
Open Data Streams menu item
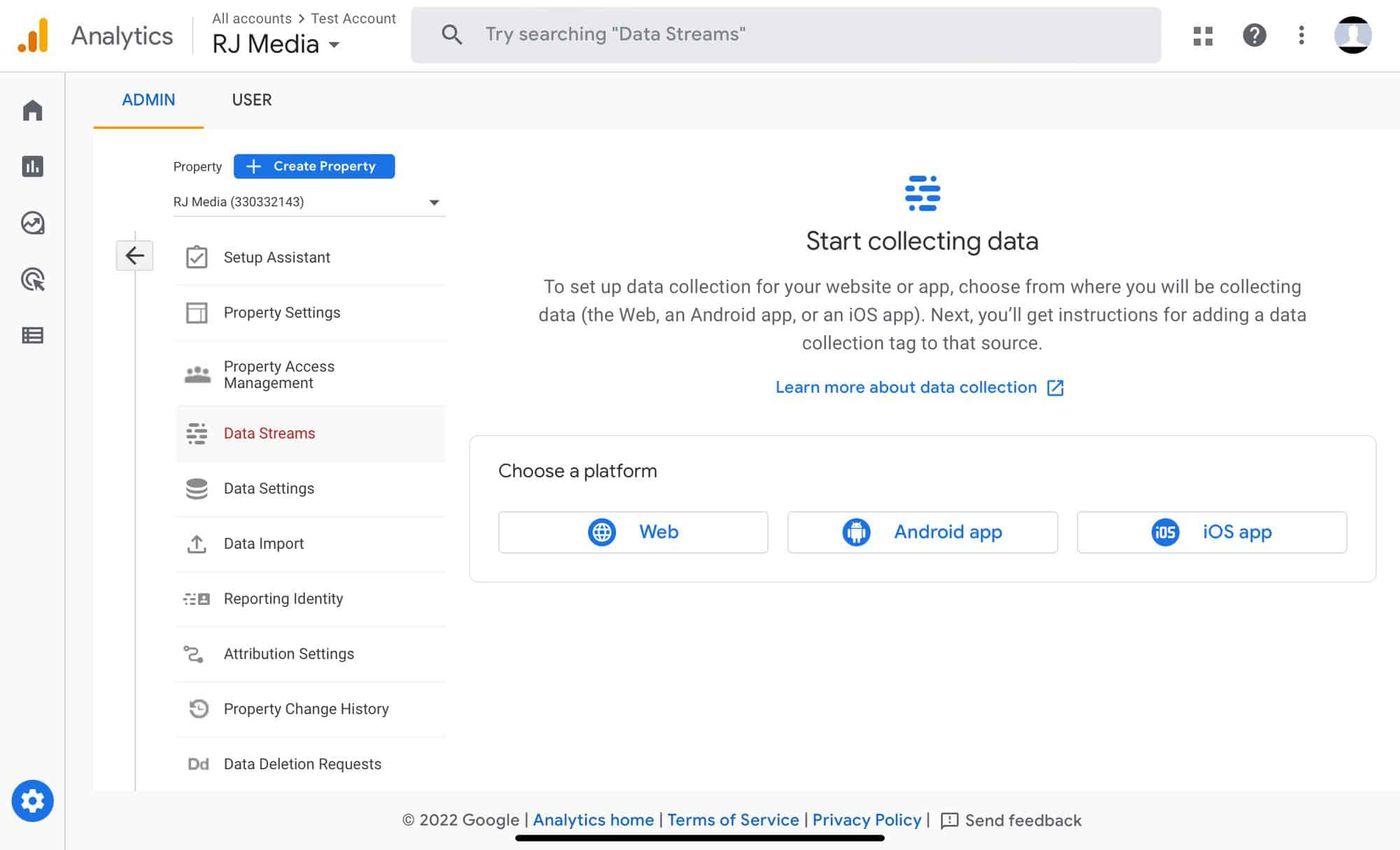(x=310, y=434)
